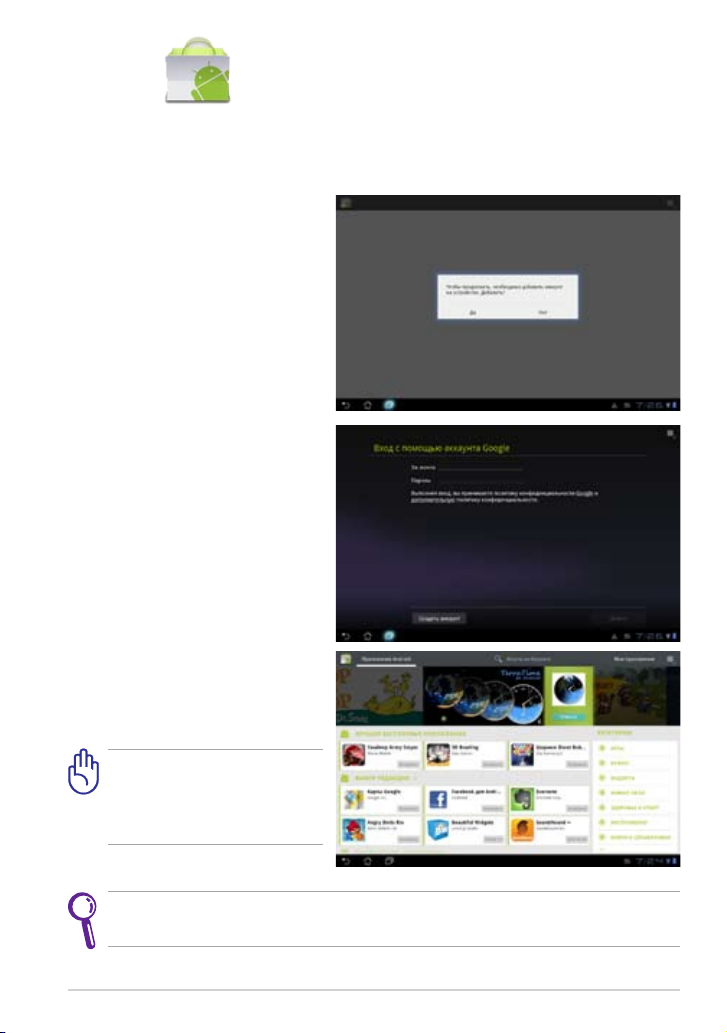Click the email field on Google sign-in screen

pos(481,467)
